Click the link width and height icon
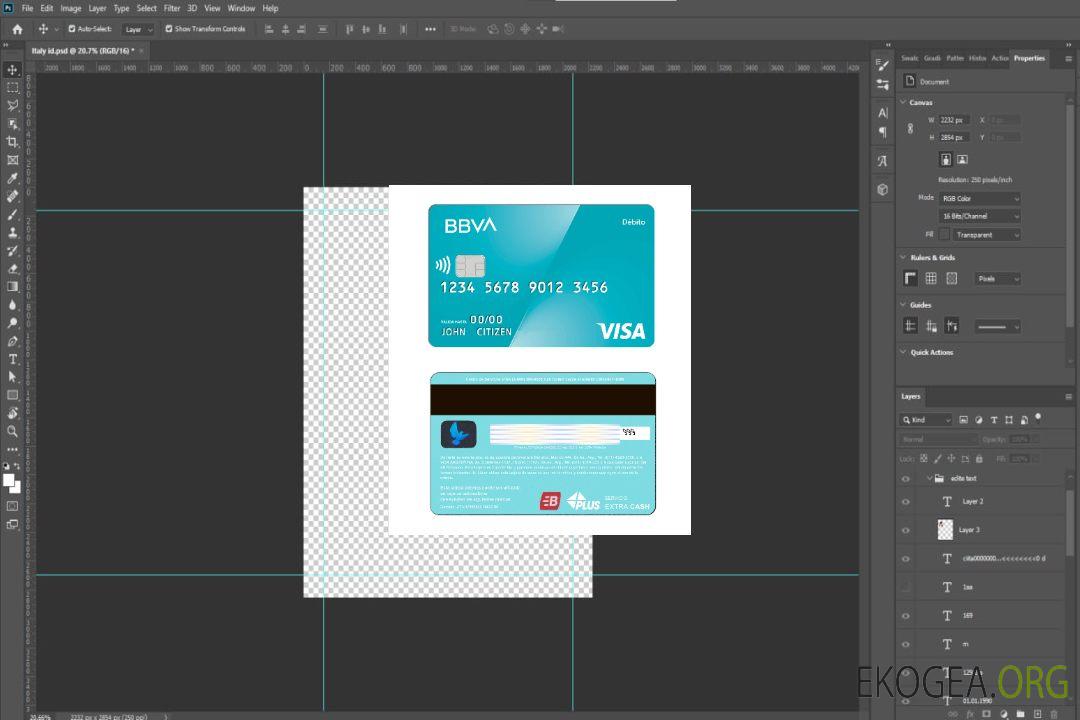 pos(911,129)
